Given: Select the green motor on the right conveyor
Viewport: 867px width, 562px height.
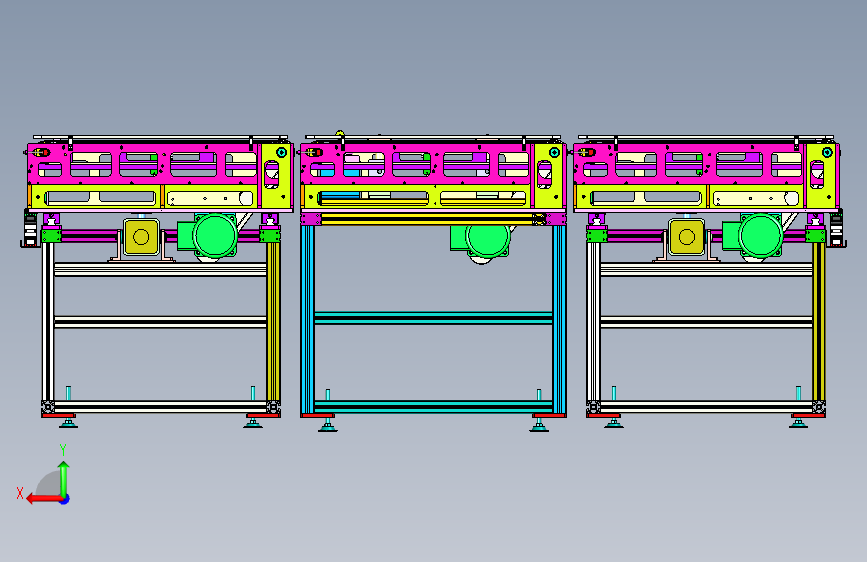Looking at the screenshot, I should coord(753,236).
